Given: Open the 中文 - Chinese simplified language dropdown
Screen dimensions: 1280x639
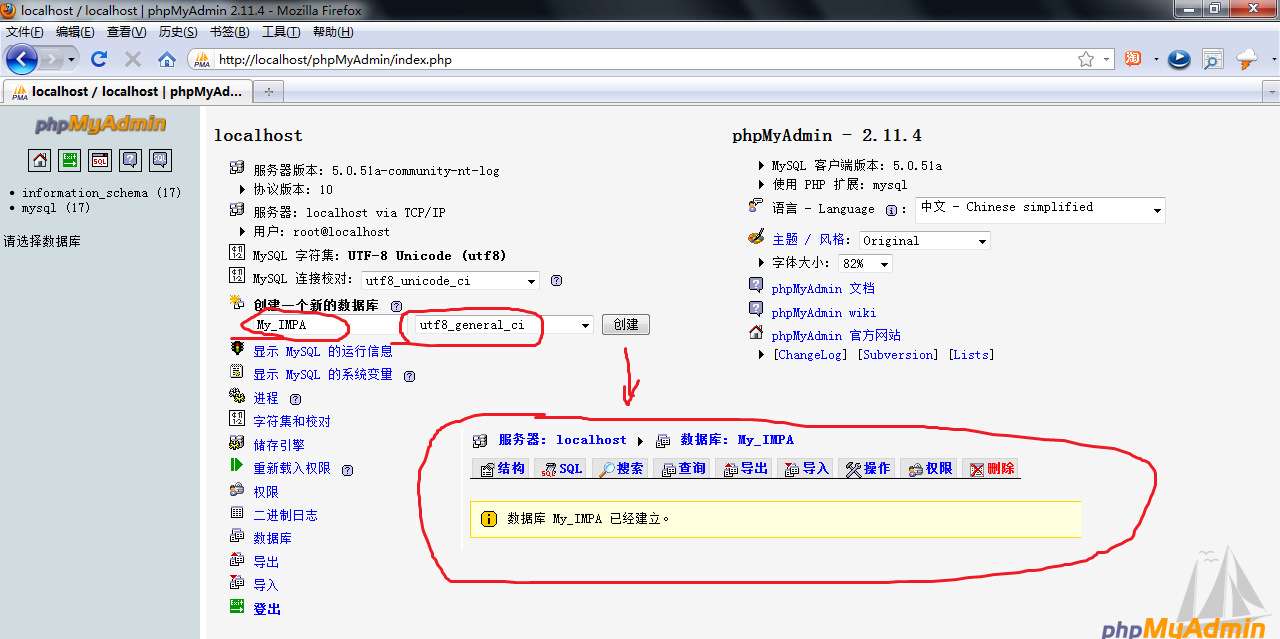Looking at the screenshot, I should [x=1041, y=210].
